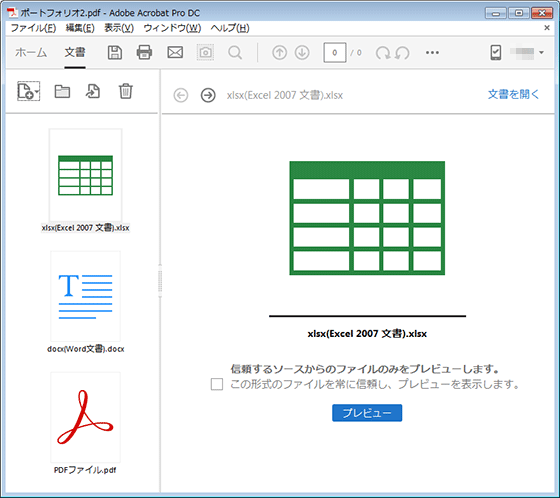Go to next file forward arrow
This screenshot has height=498, width=560.
[x=208, y=95]
